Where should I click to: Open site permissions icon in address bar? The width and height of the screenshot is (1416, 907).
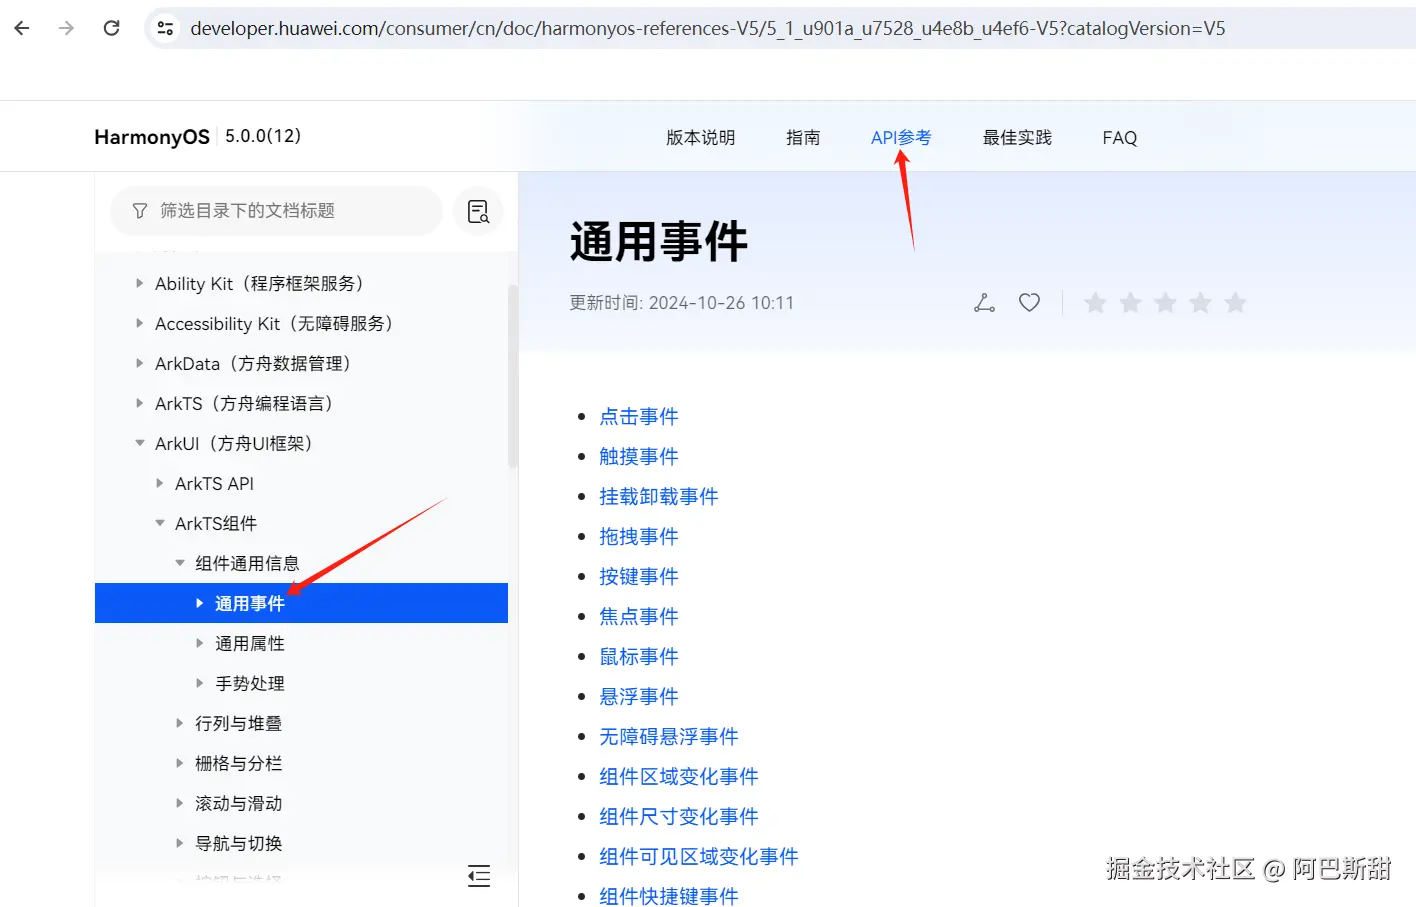(x=165, y=28)
